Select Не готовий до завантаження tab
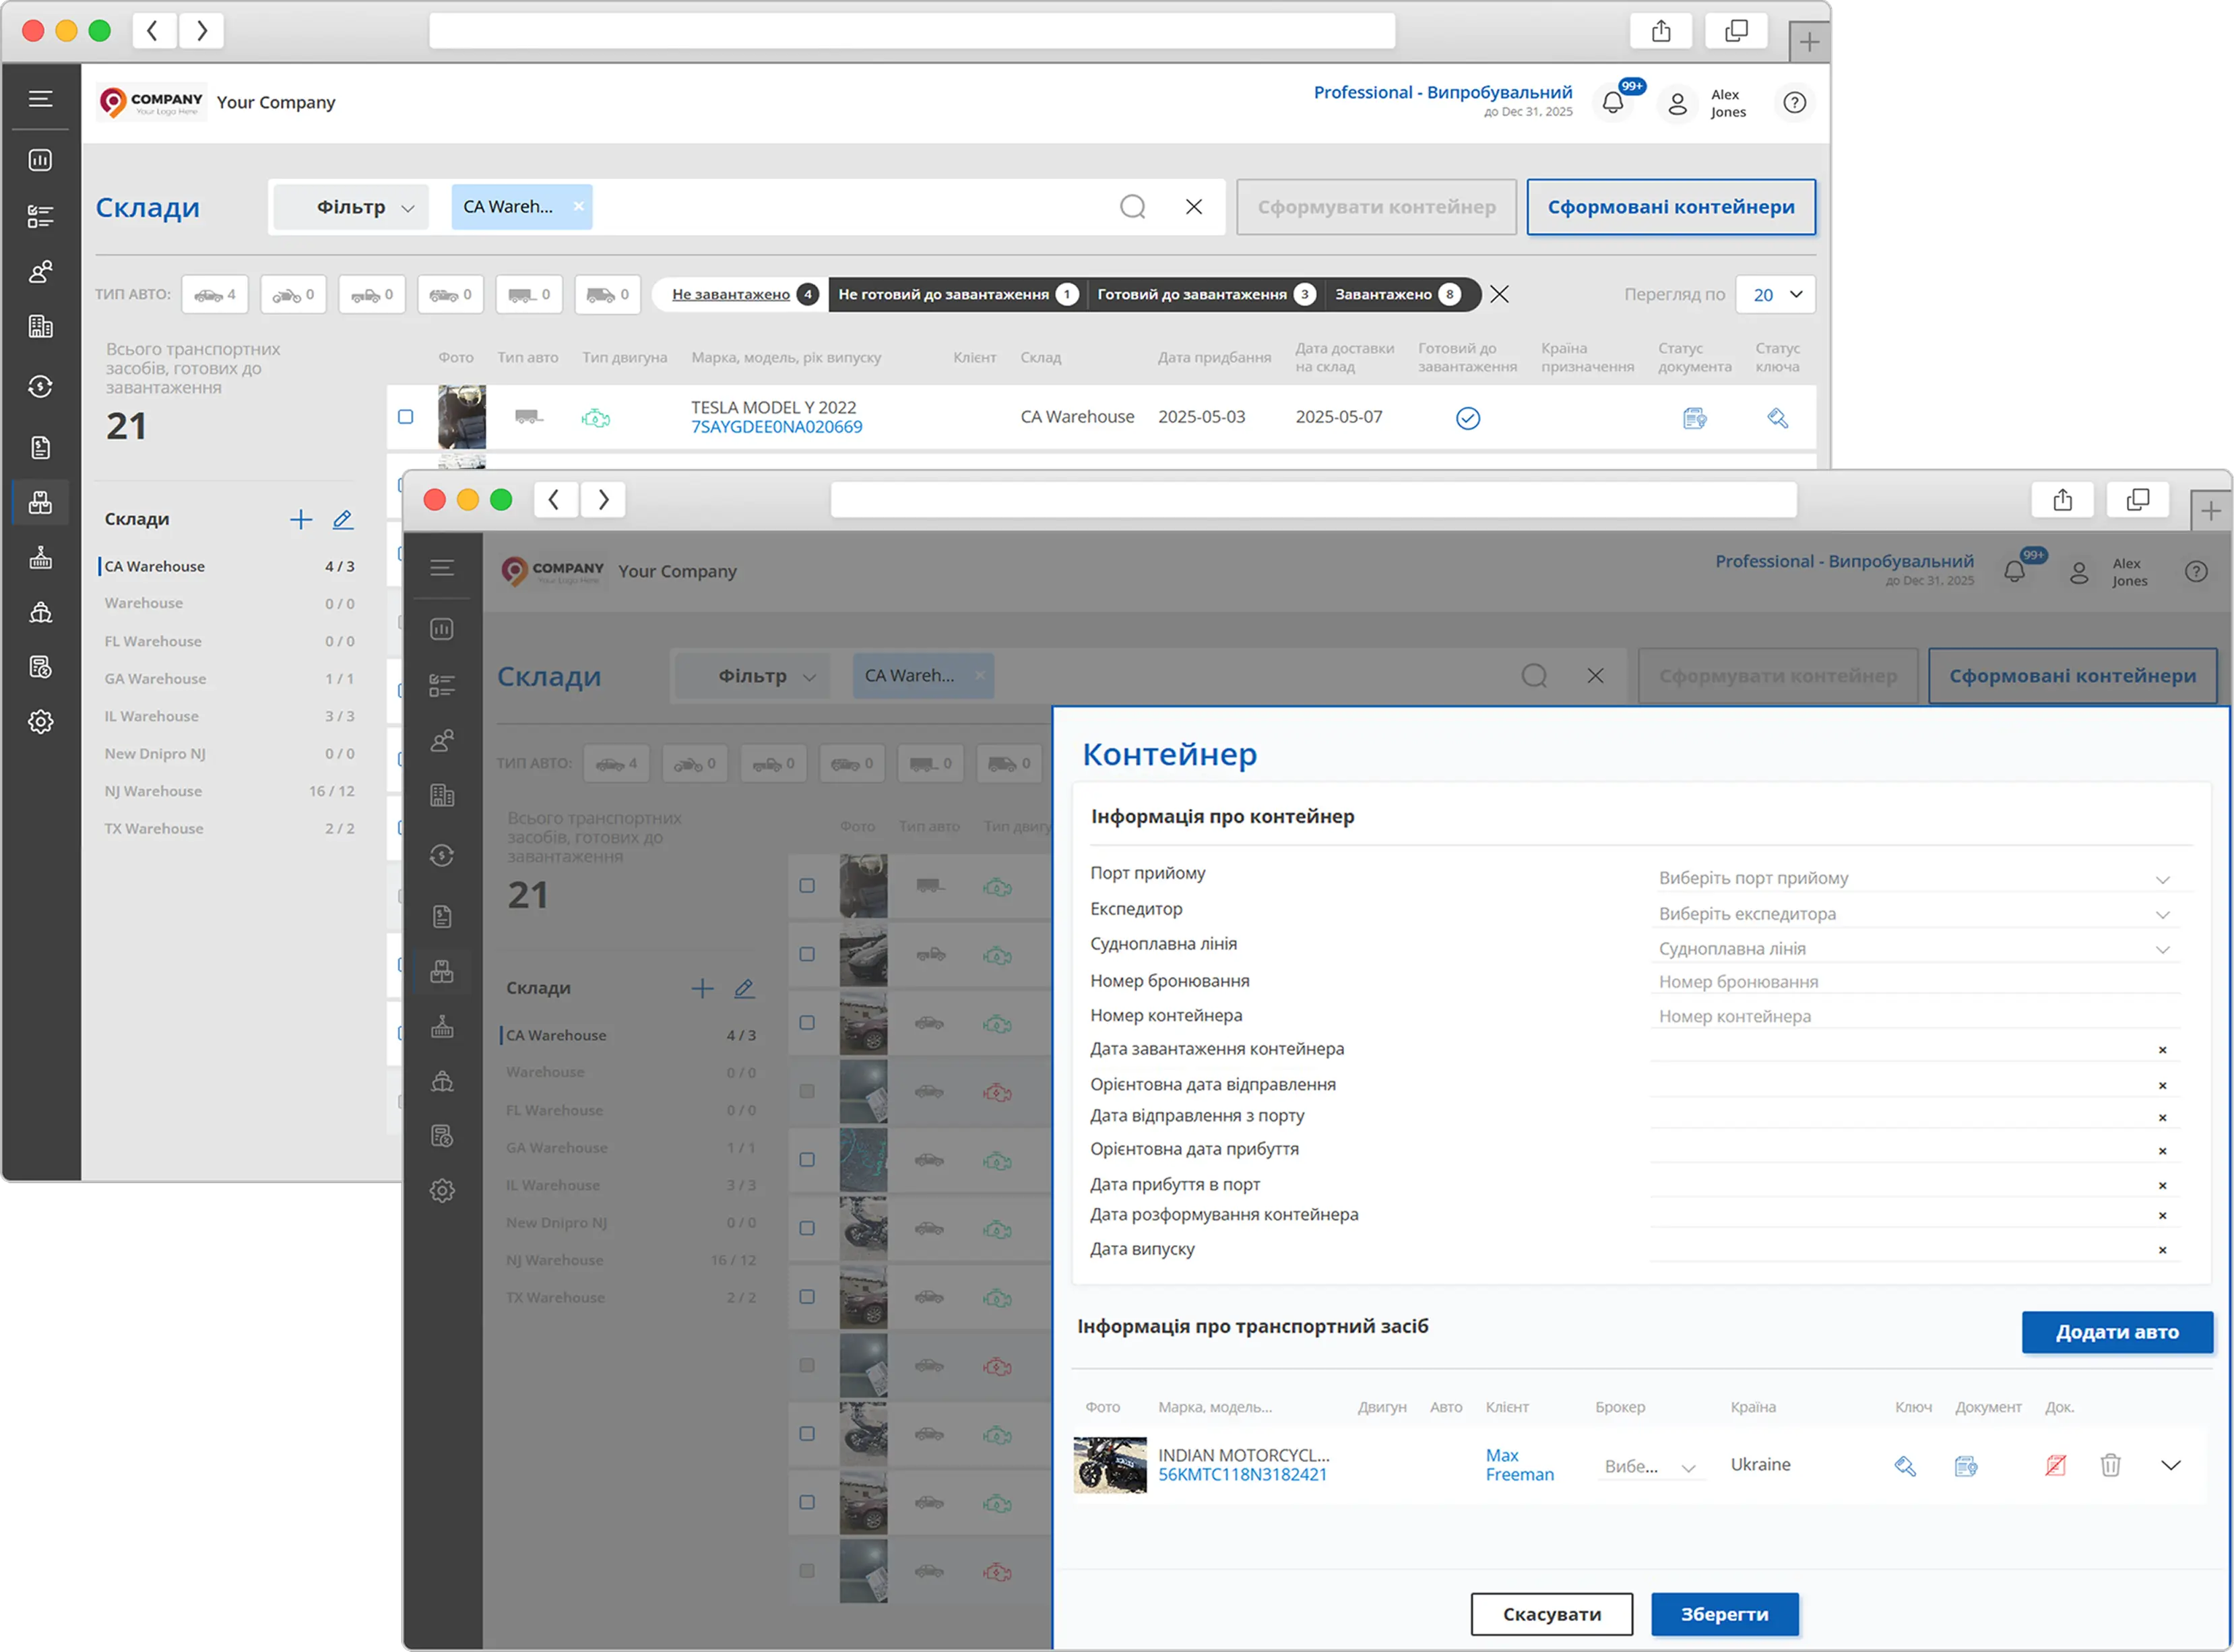The height and width of the screenshot is (1652, 2234). (958, 294)
